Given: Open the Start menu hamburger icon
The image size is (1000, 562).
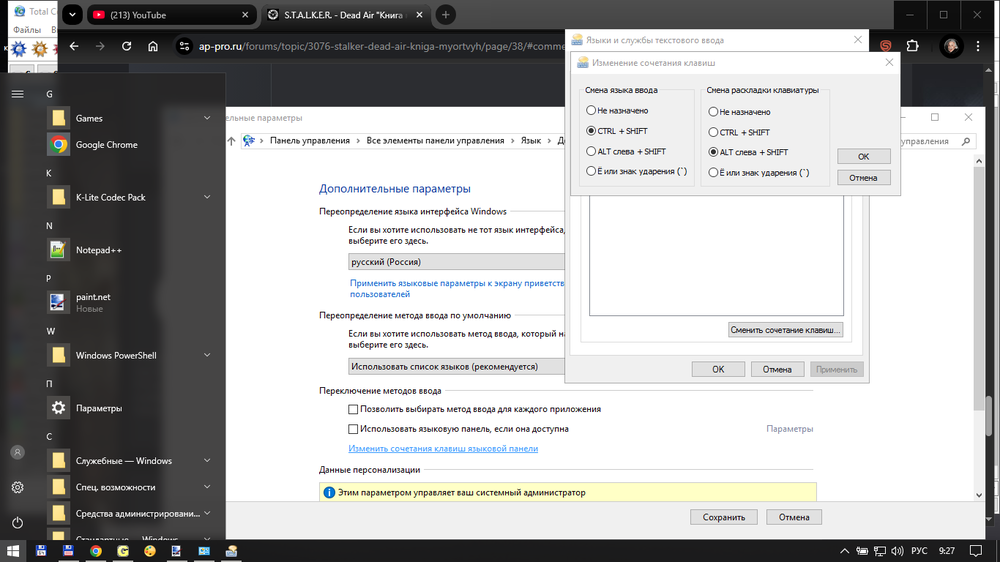Looking at the screenshot, I should [x=17, y=94].
